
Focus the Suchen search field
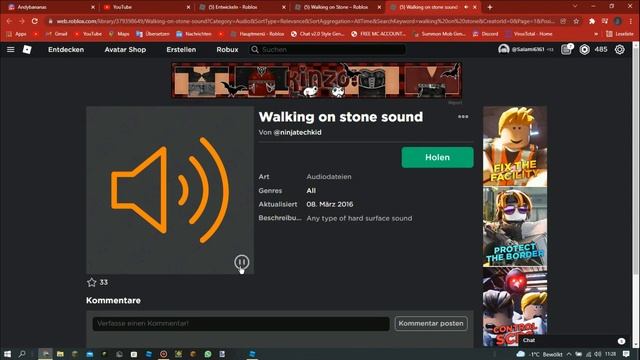327,49
